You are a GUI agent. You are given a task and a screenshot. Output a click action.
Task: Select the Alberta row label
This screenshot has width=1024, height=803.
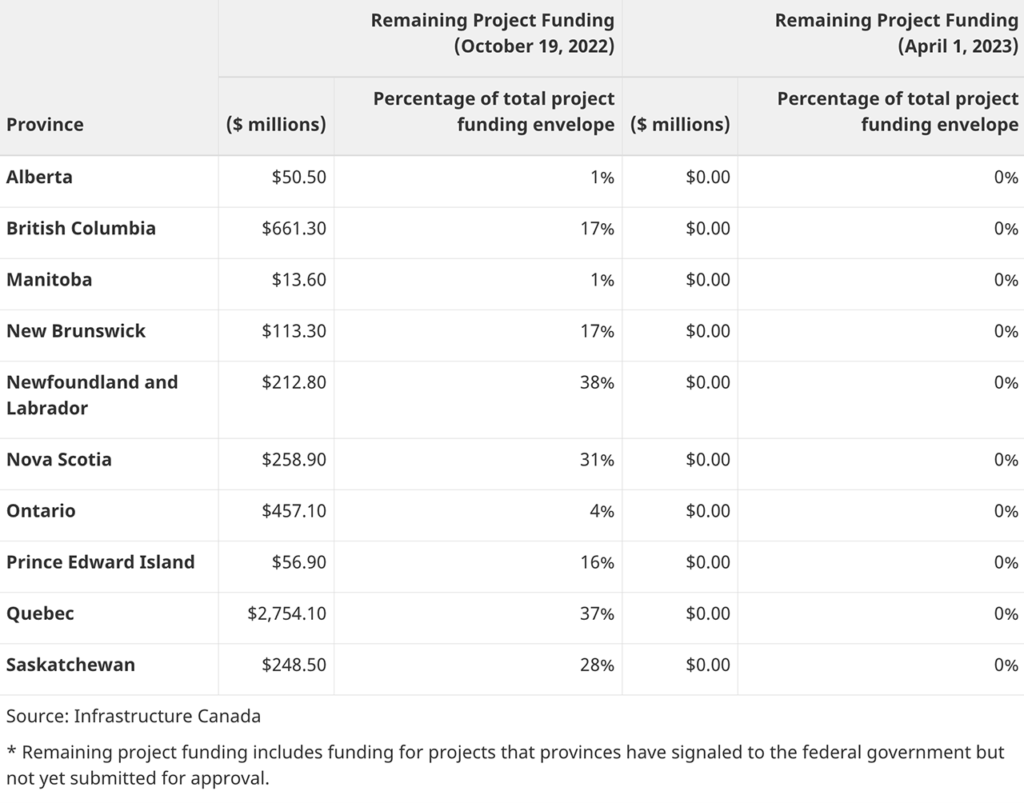point(40,177)
